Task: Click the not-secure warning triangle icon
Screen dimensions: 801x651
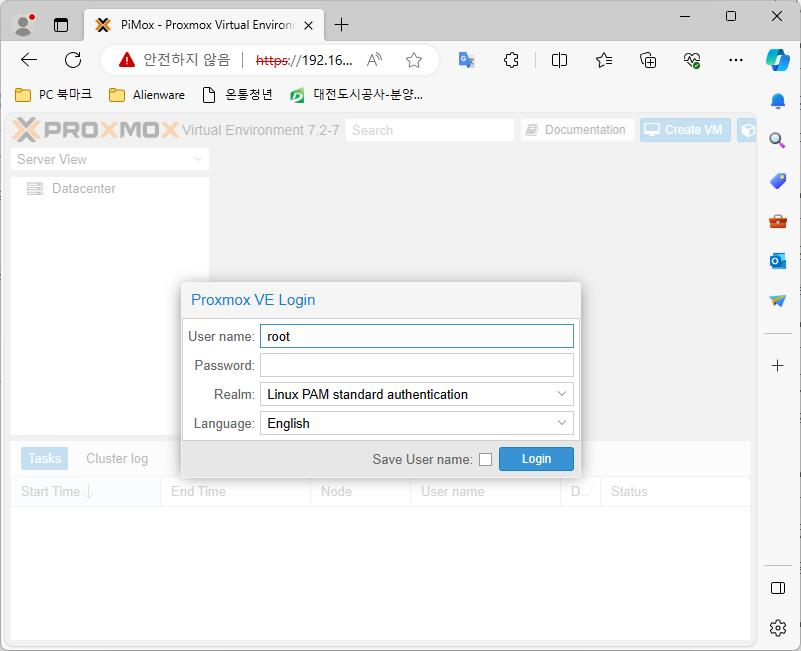Action: coord(127,60)
